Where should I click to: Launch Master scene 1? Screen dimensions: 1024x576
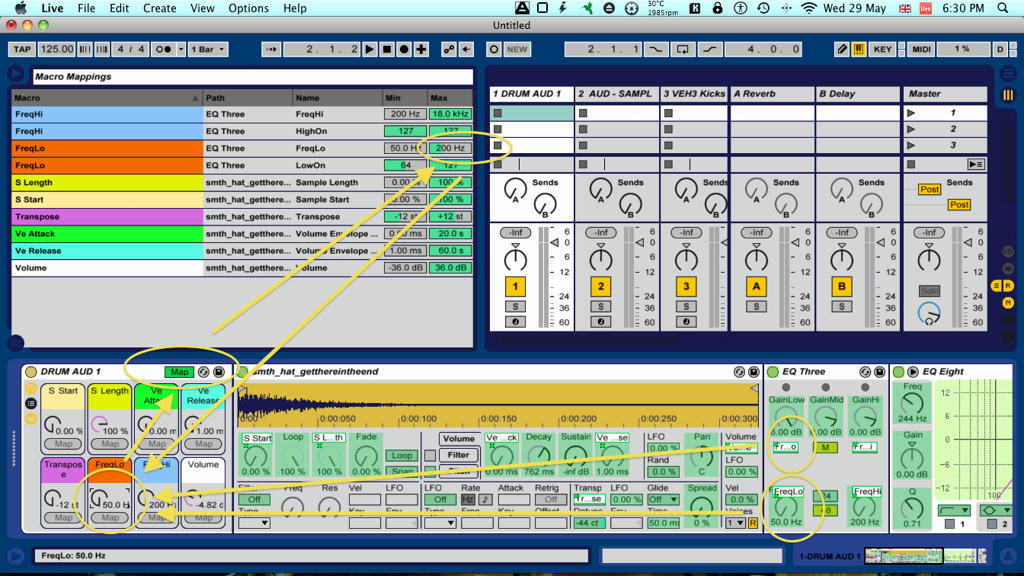tap(911, 113)
